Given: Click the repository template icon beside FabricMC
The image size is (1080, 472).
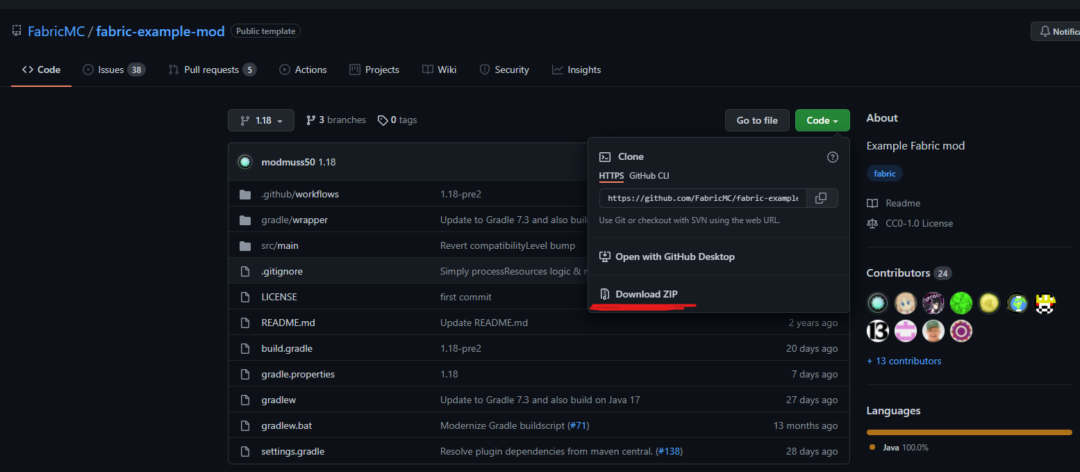Looking at the screenshot, I should point(17,31).
